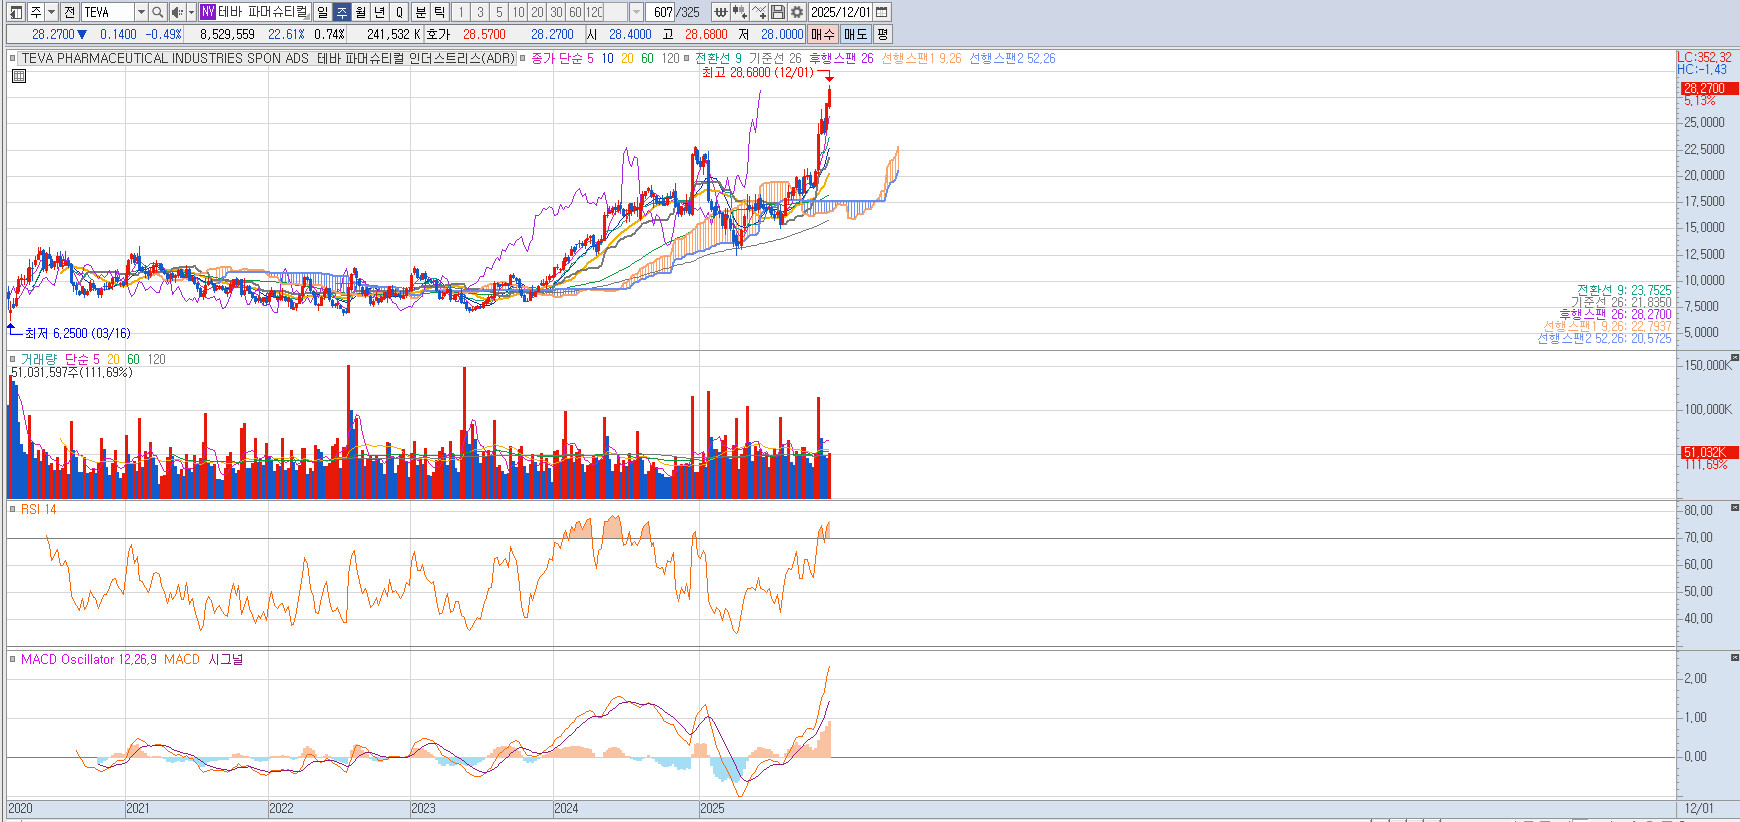The width and height of the screenshot is (1740, 822).
Task: Toggle the small square beside 거래량 indicator
Action: [13, 359]
